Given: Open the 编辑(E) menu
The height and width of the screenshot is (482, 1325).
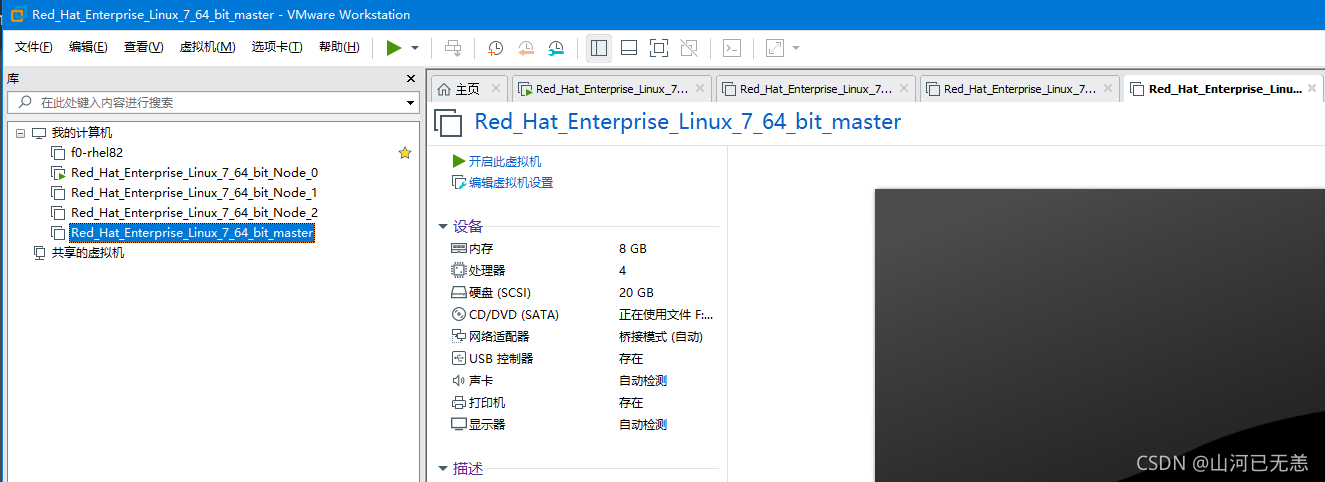Looking at the screenshot, I should (x=88, y=47).
